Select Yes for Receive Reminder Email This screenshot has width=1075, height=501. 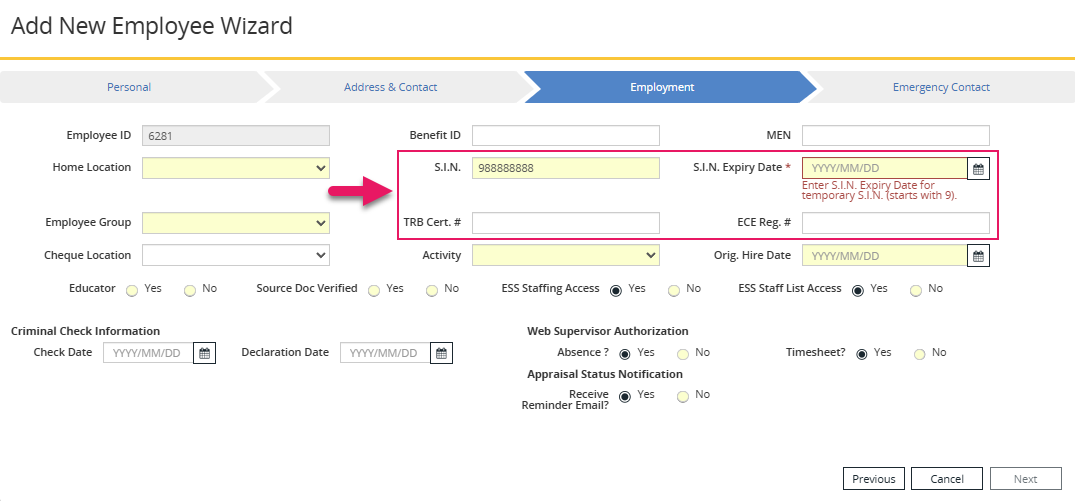point(625,397)
